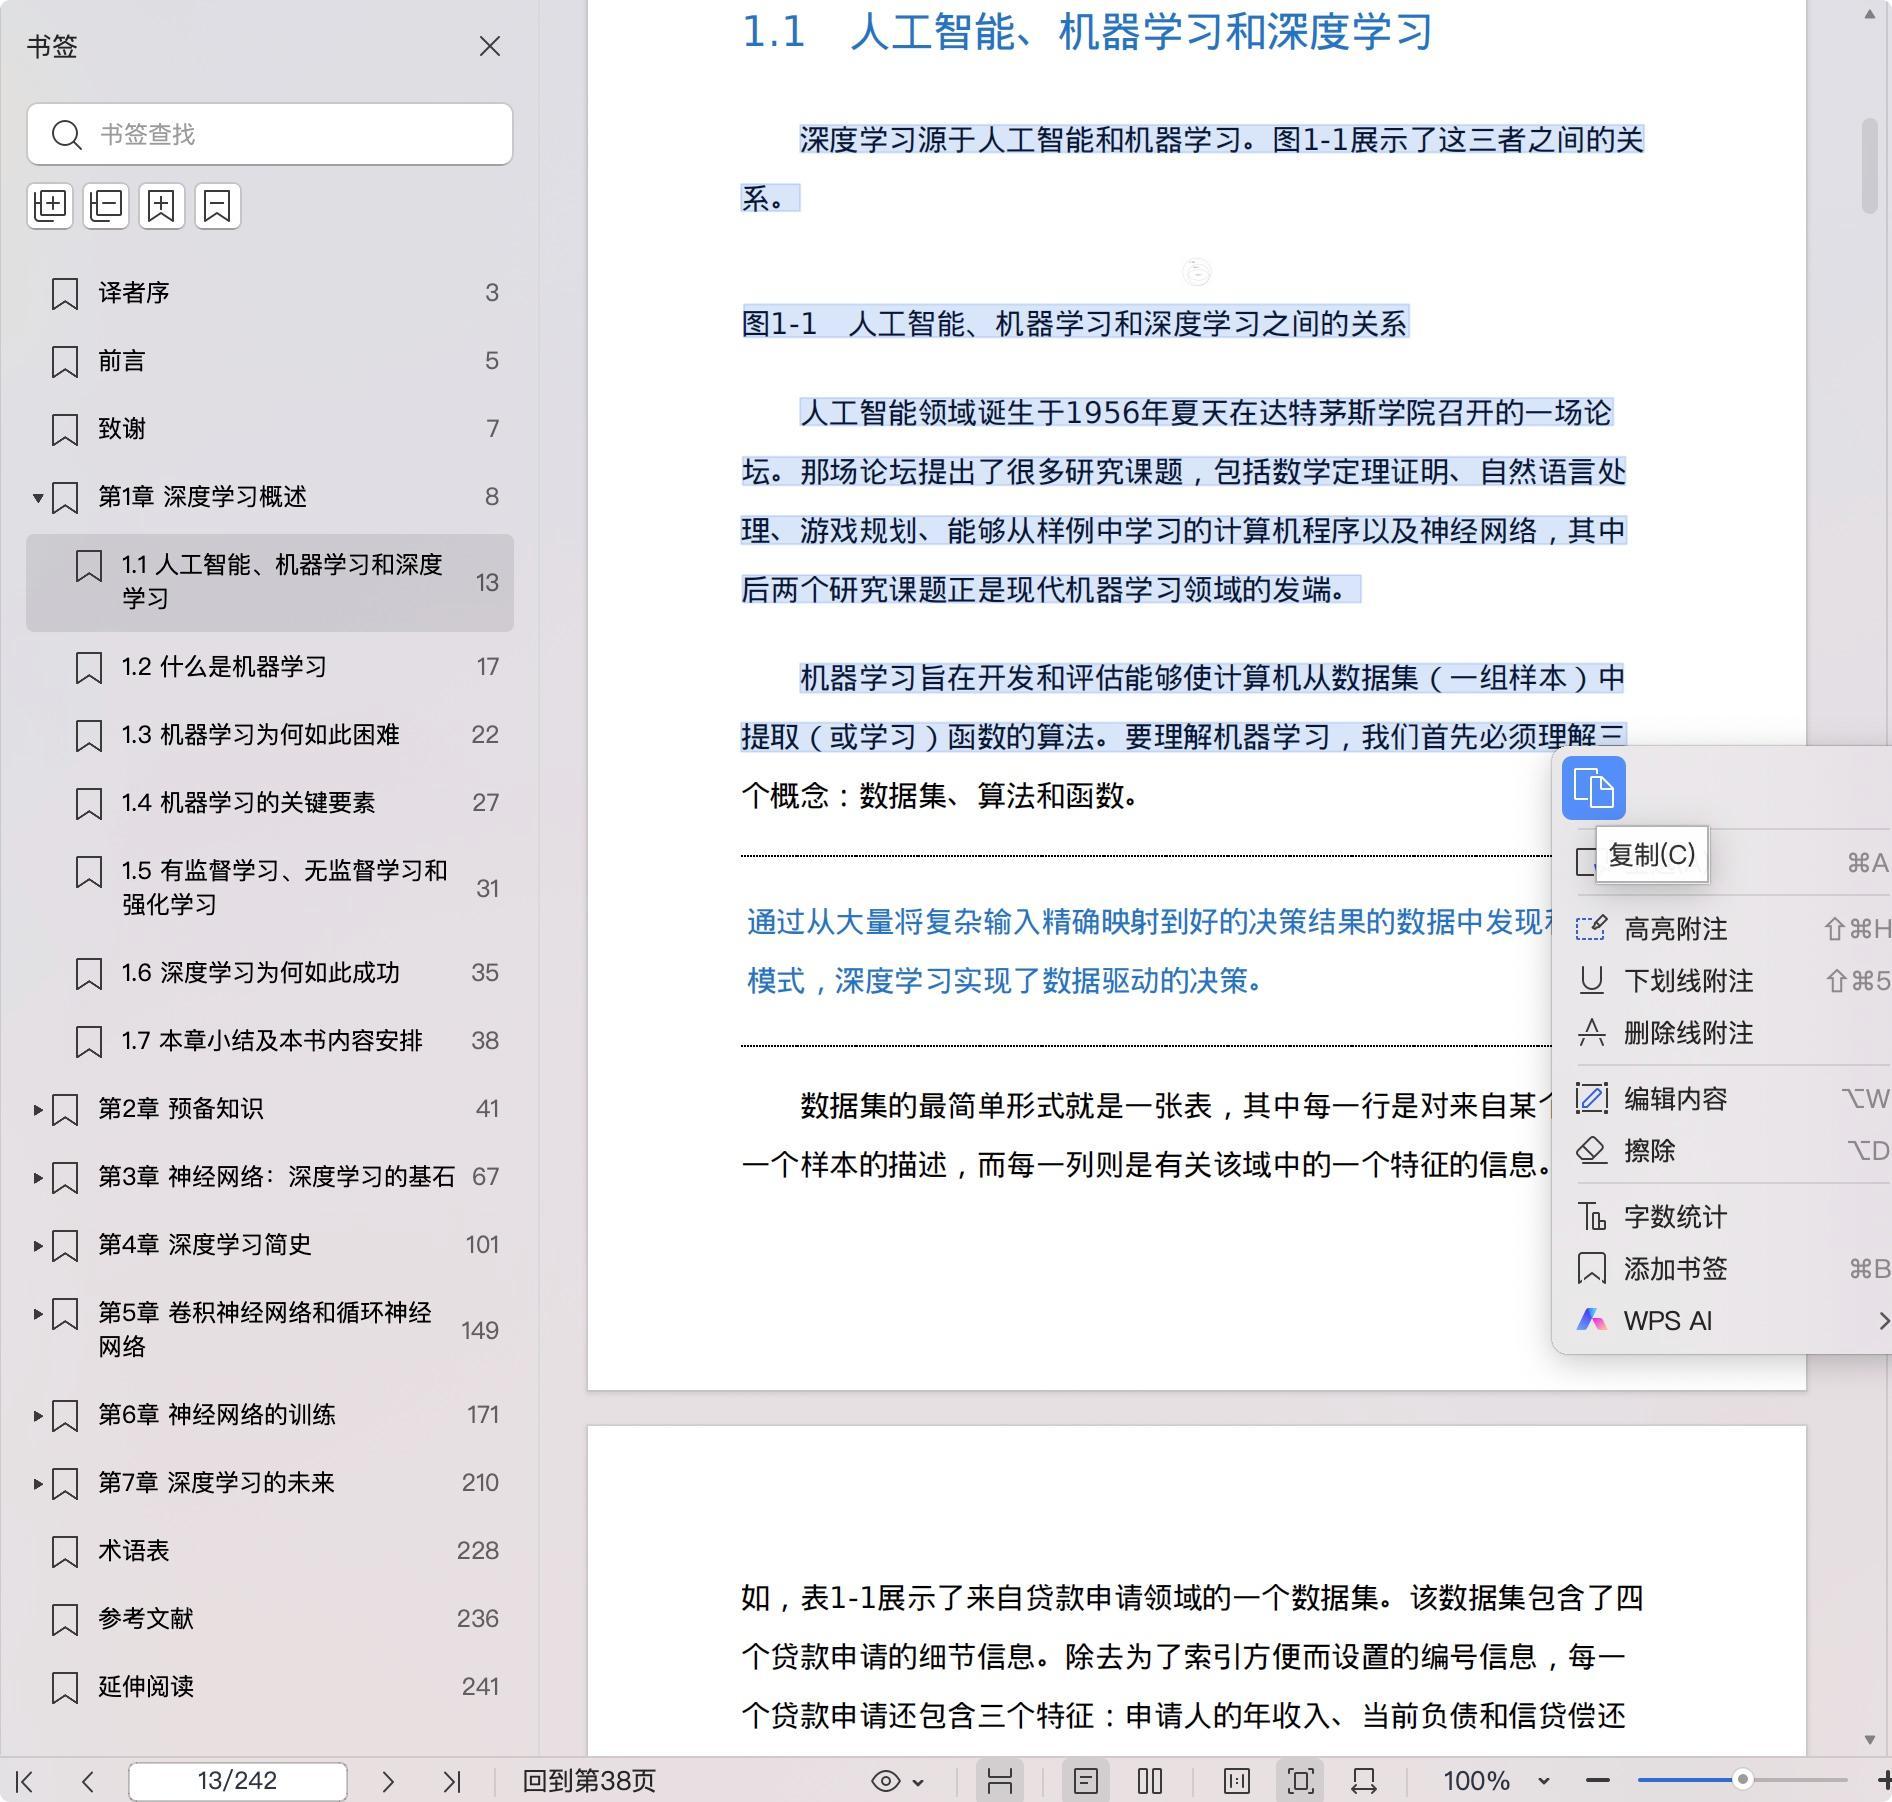This screenshot has width=1892, height=1802.
Task: Click the collapse all bookmarks icon
Action: coord(106,206)
